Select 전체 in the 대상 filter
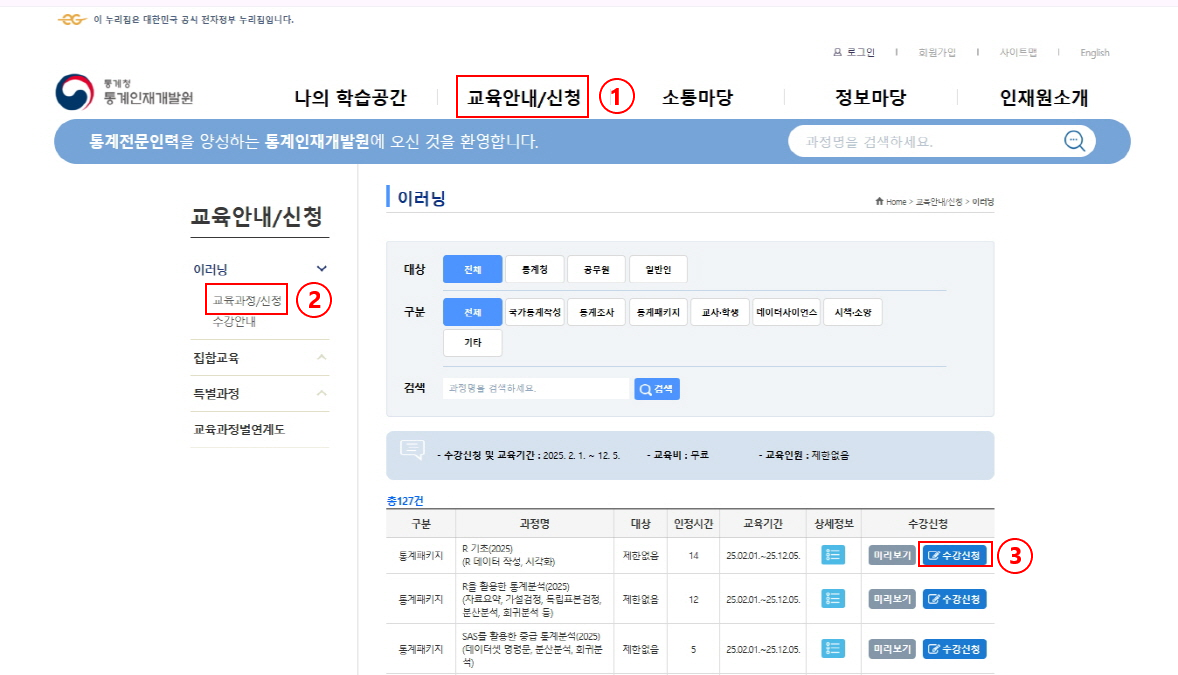 [x=473, y=269]
